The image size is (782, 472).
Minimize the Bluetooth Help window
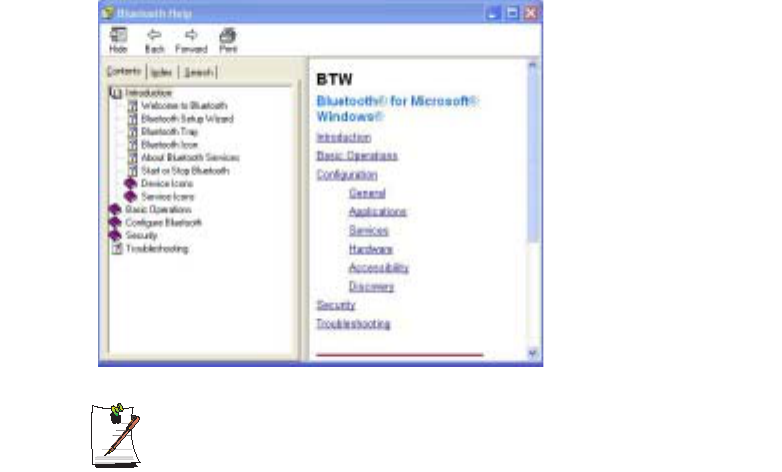point(493,13)
